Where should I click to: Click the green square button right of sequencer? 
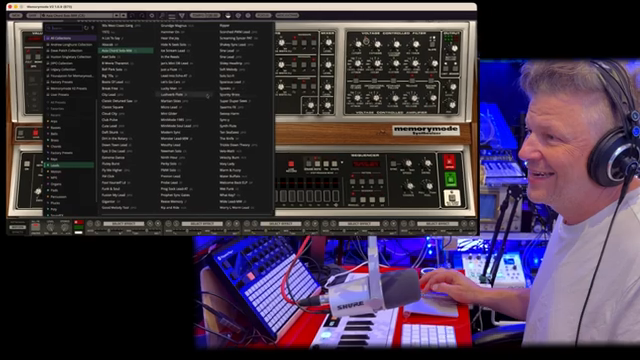click(x=450, y=179)
